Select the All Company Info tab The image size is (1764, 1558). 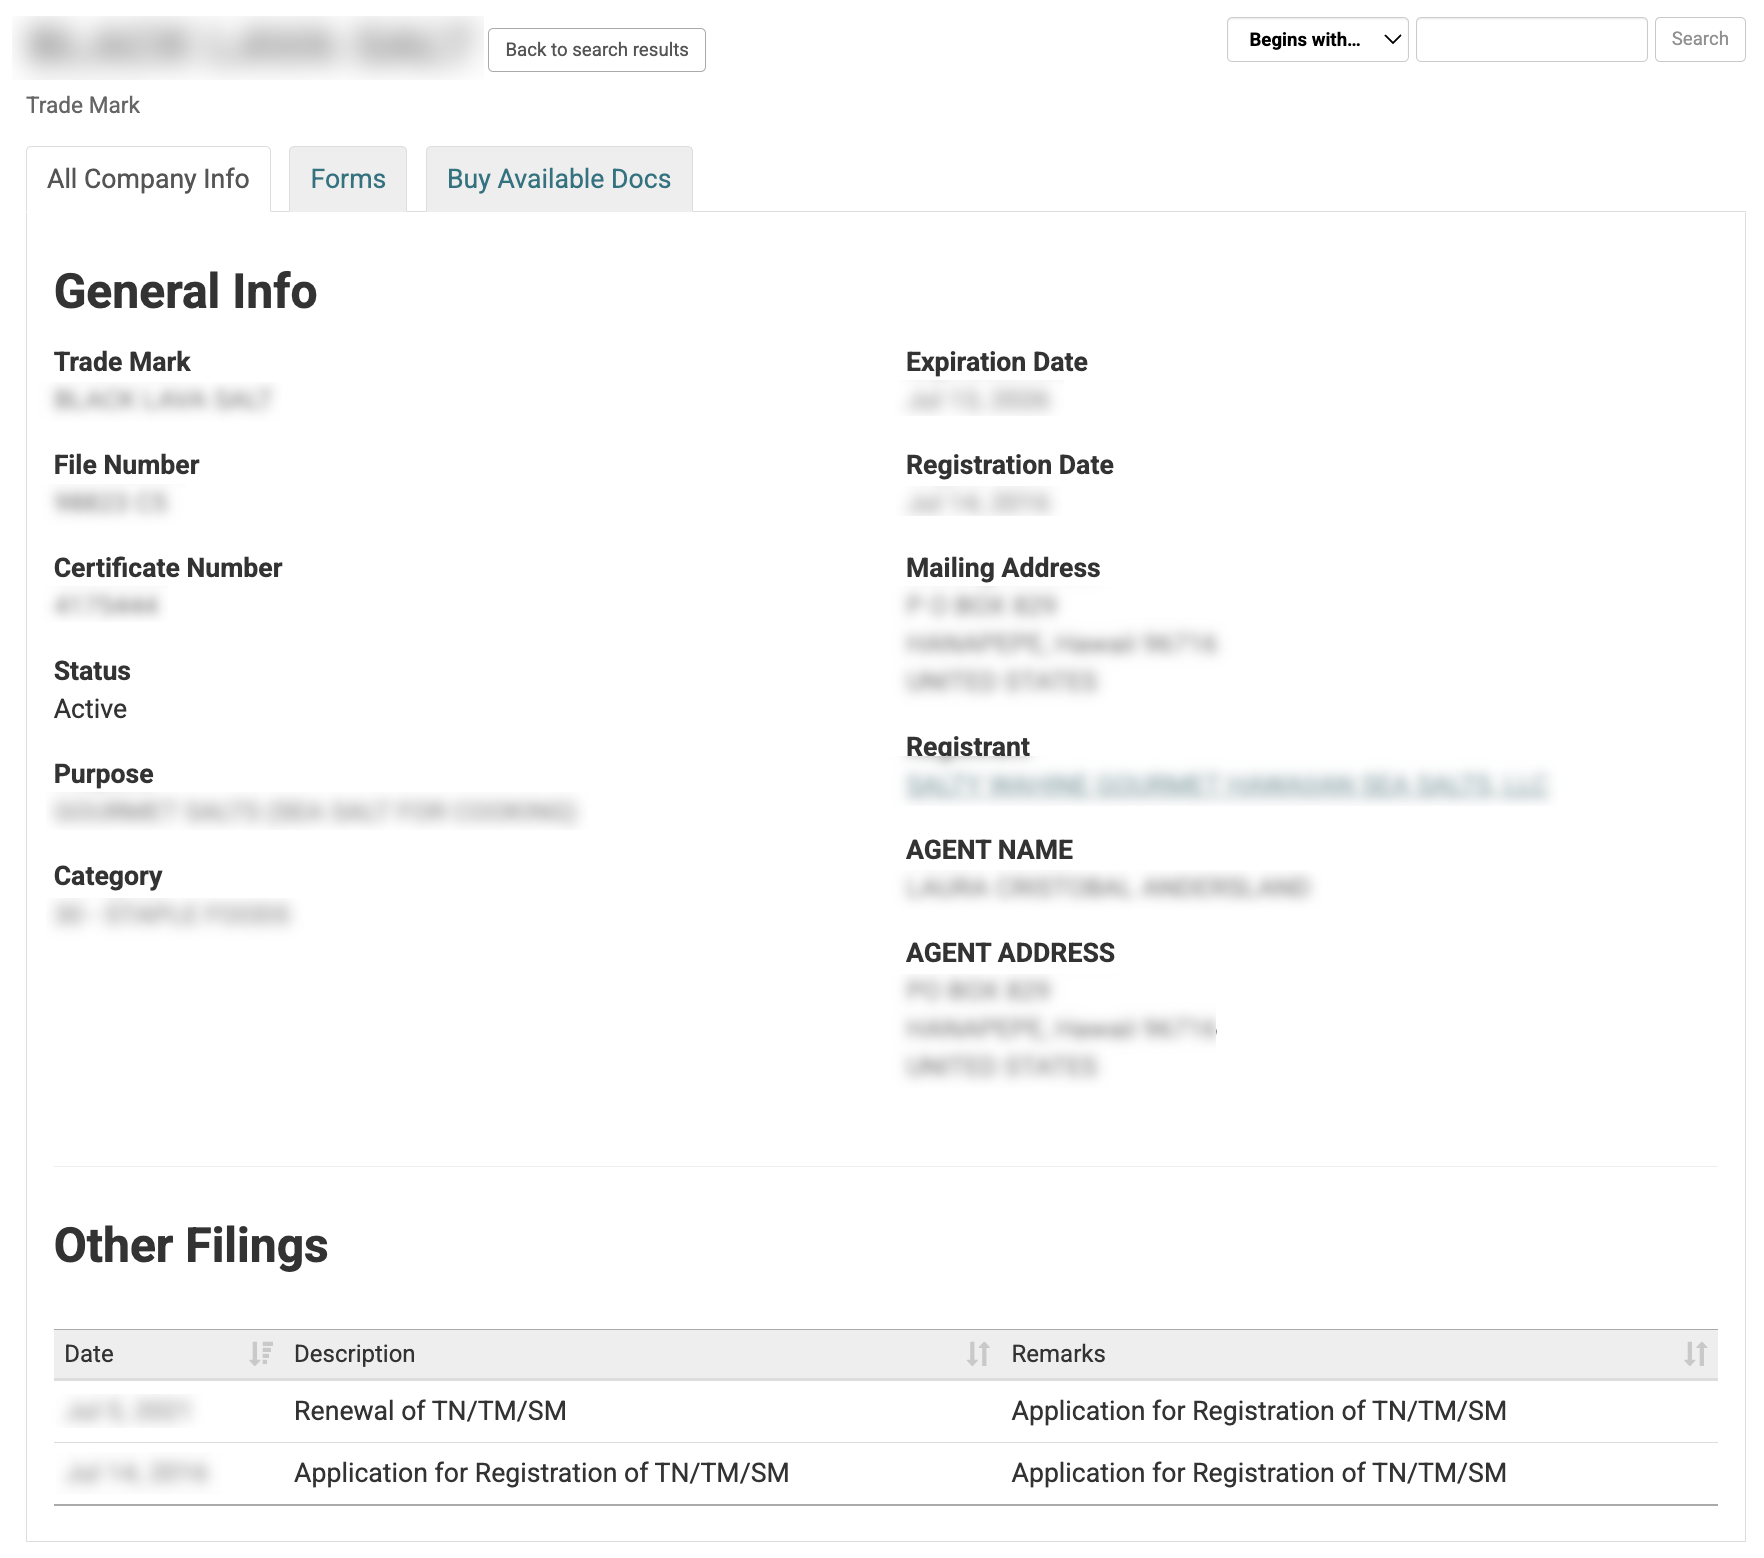148,179
